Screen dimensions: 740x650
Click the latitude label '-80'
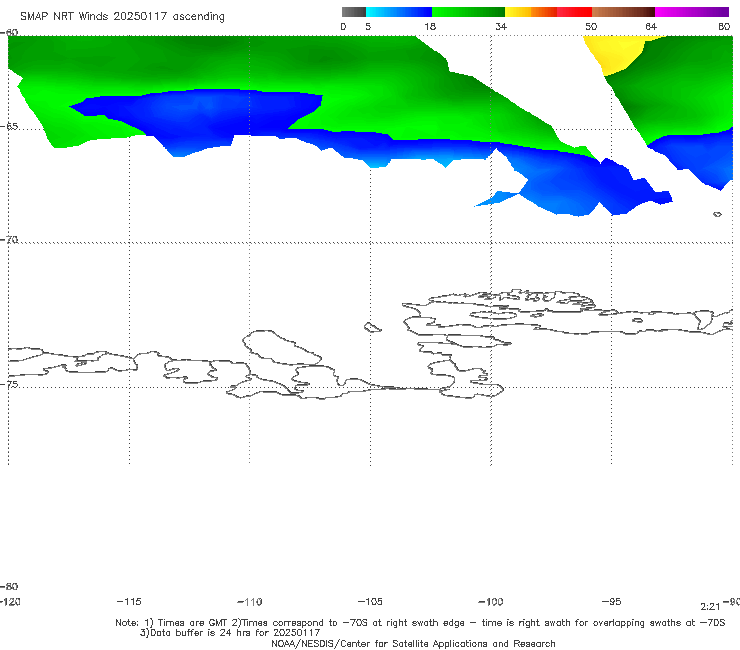tap(9, 586)
